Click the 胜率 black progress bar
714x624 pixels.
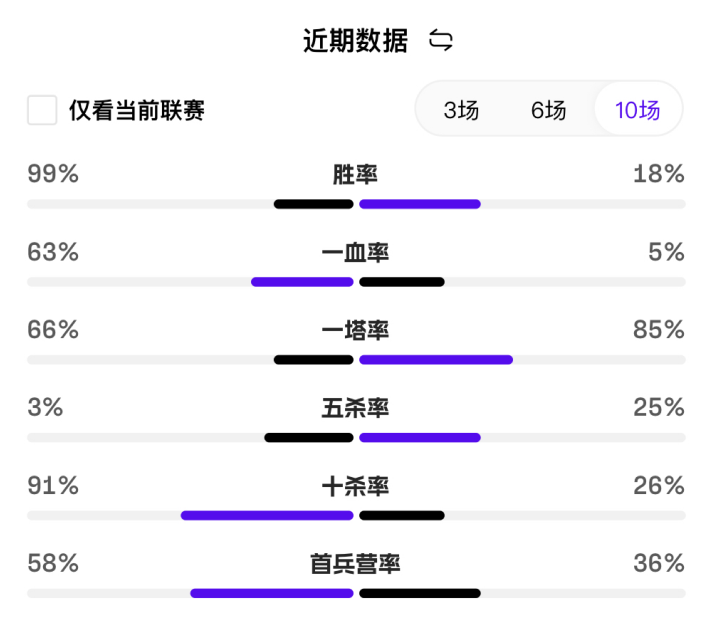[x=313, y=204]
